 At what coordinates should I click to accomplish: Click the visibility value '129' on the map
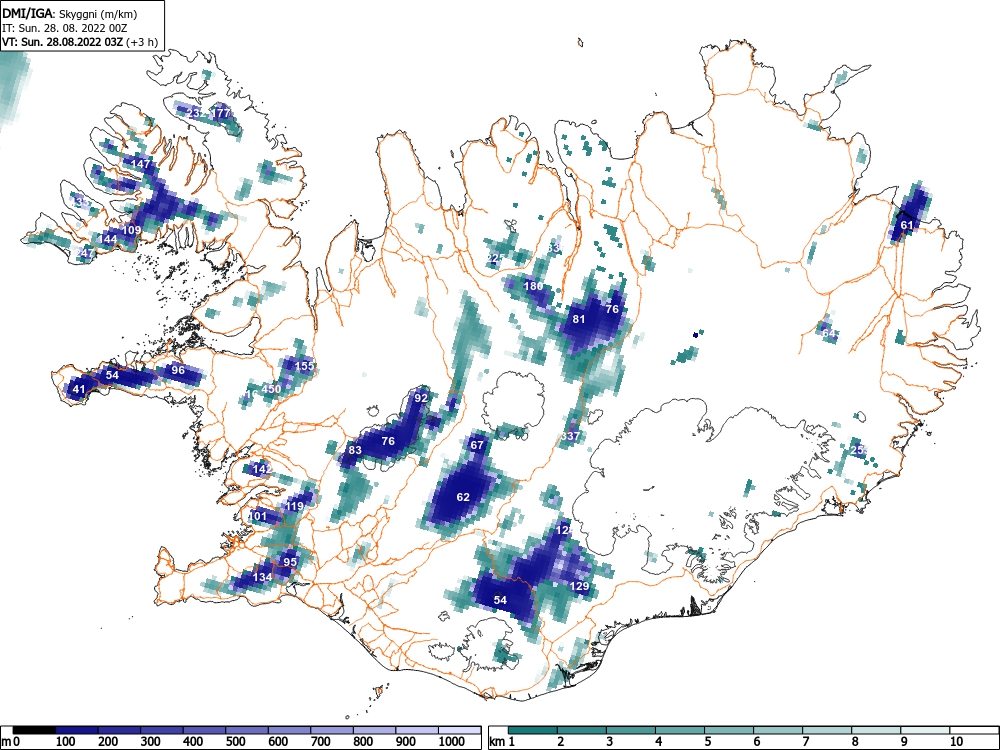(579, 586)
